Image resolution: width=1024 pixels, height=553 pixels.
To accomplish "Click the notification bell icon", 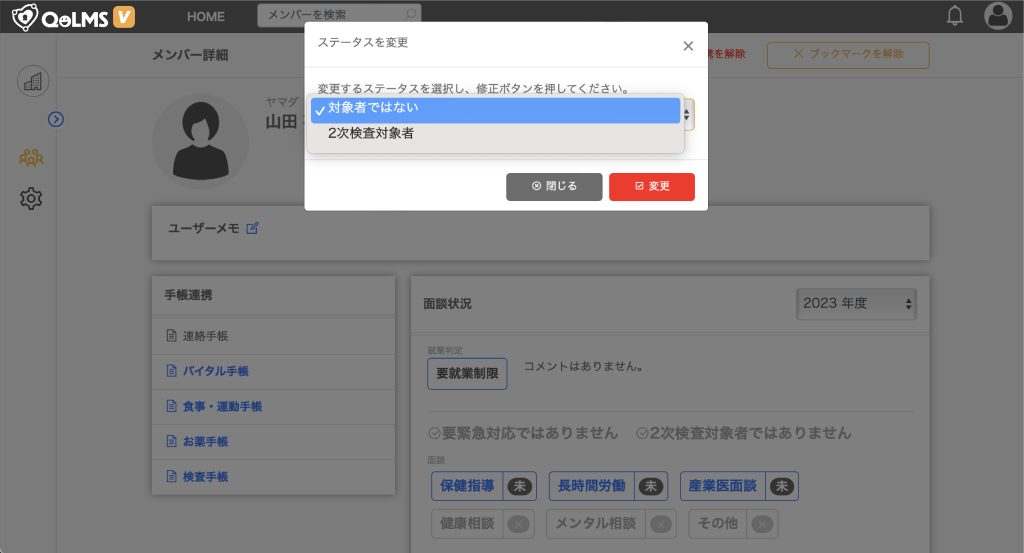I will click(x=955, y=16).
